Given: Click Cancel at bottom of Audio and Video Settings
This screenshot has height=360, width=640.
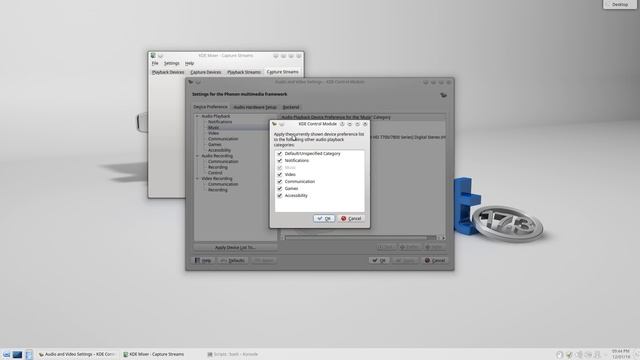Looking at the screenshot, I should pos(435,260).
